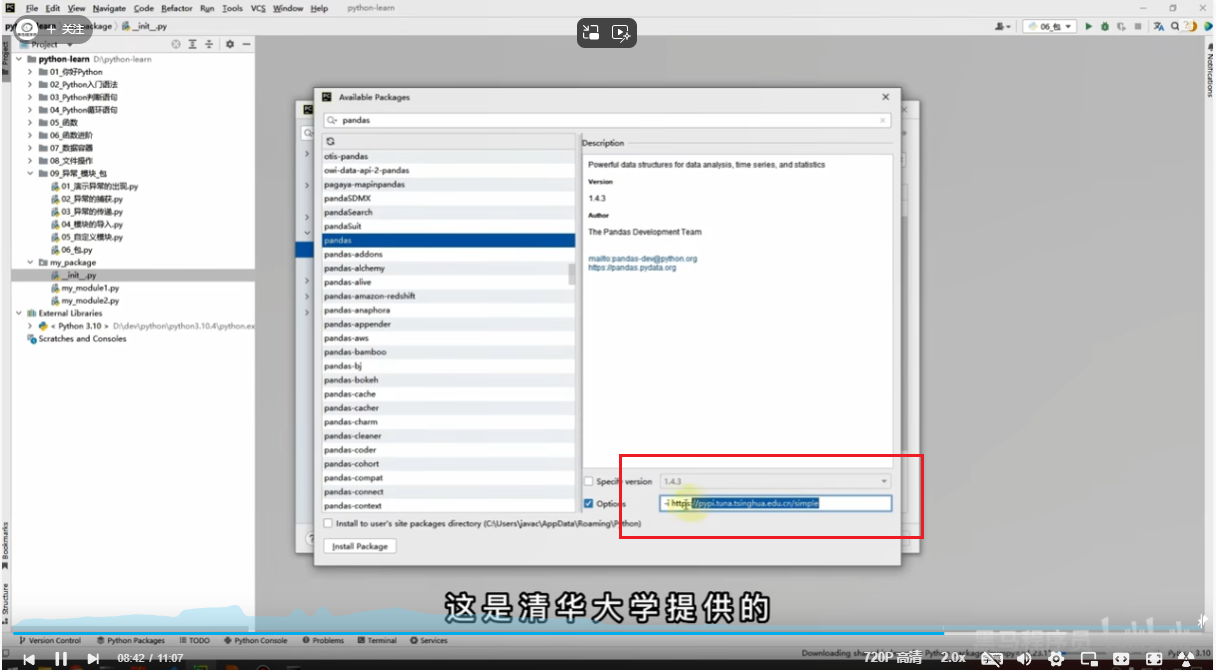
Task: Click the 关注 follow button
Action: pos(66,30)
